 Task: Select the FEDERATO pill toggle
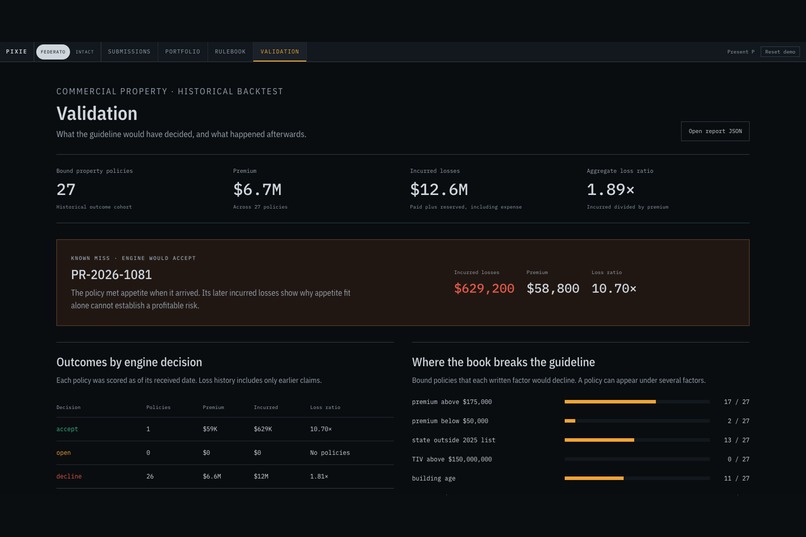53,52
